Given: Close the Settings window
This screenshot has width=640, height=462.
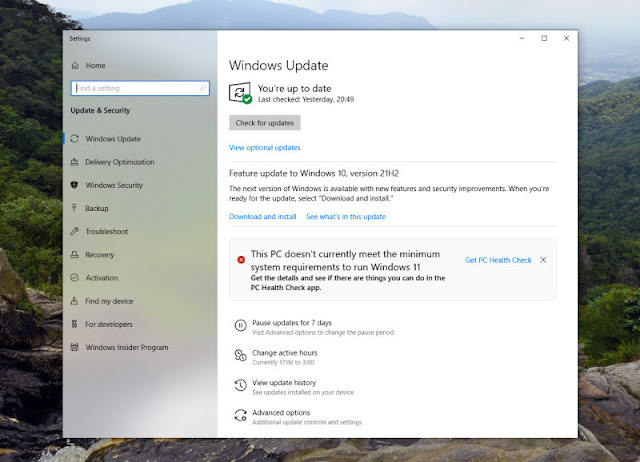Looking at the screenshot, I should [x=567, y=38].
